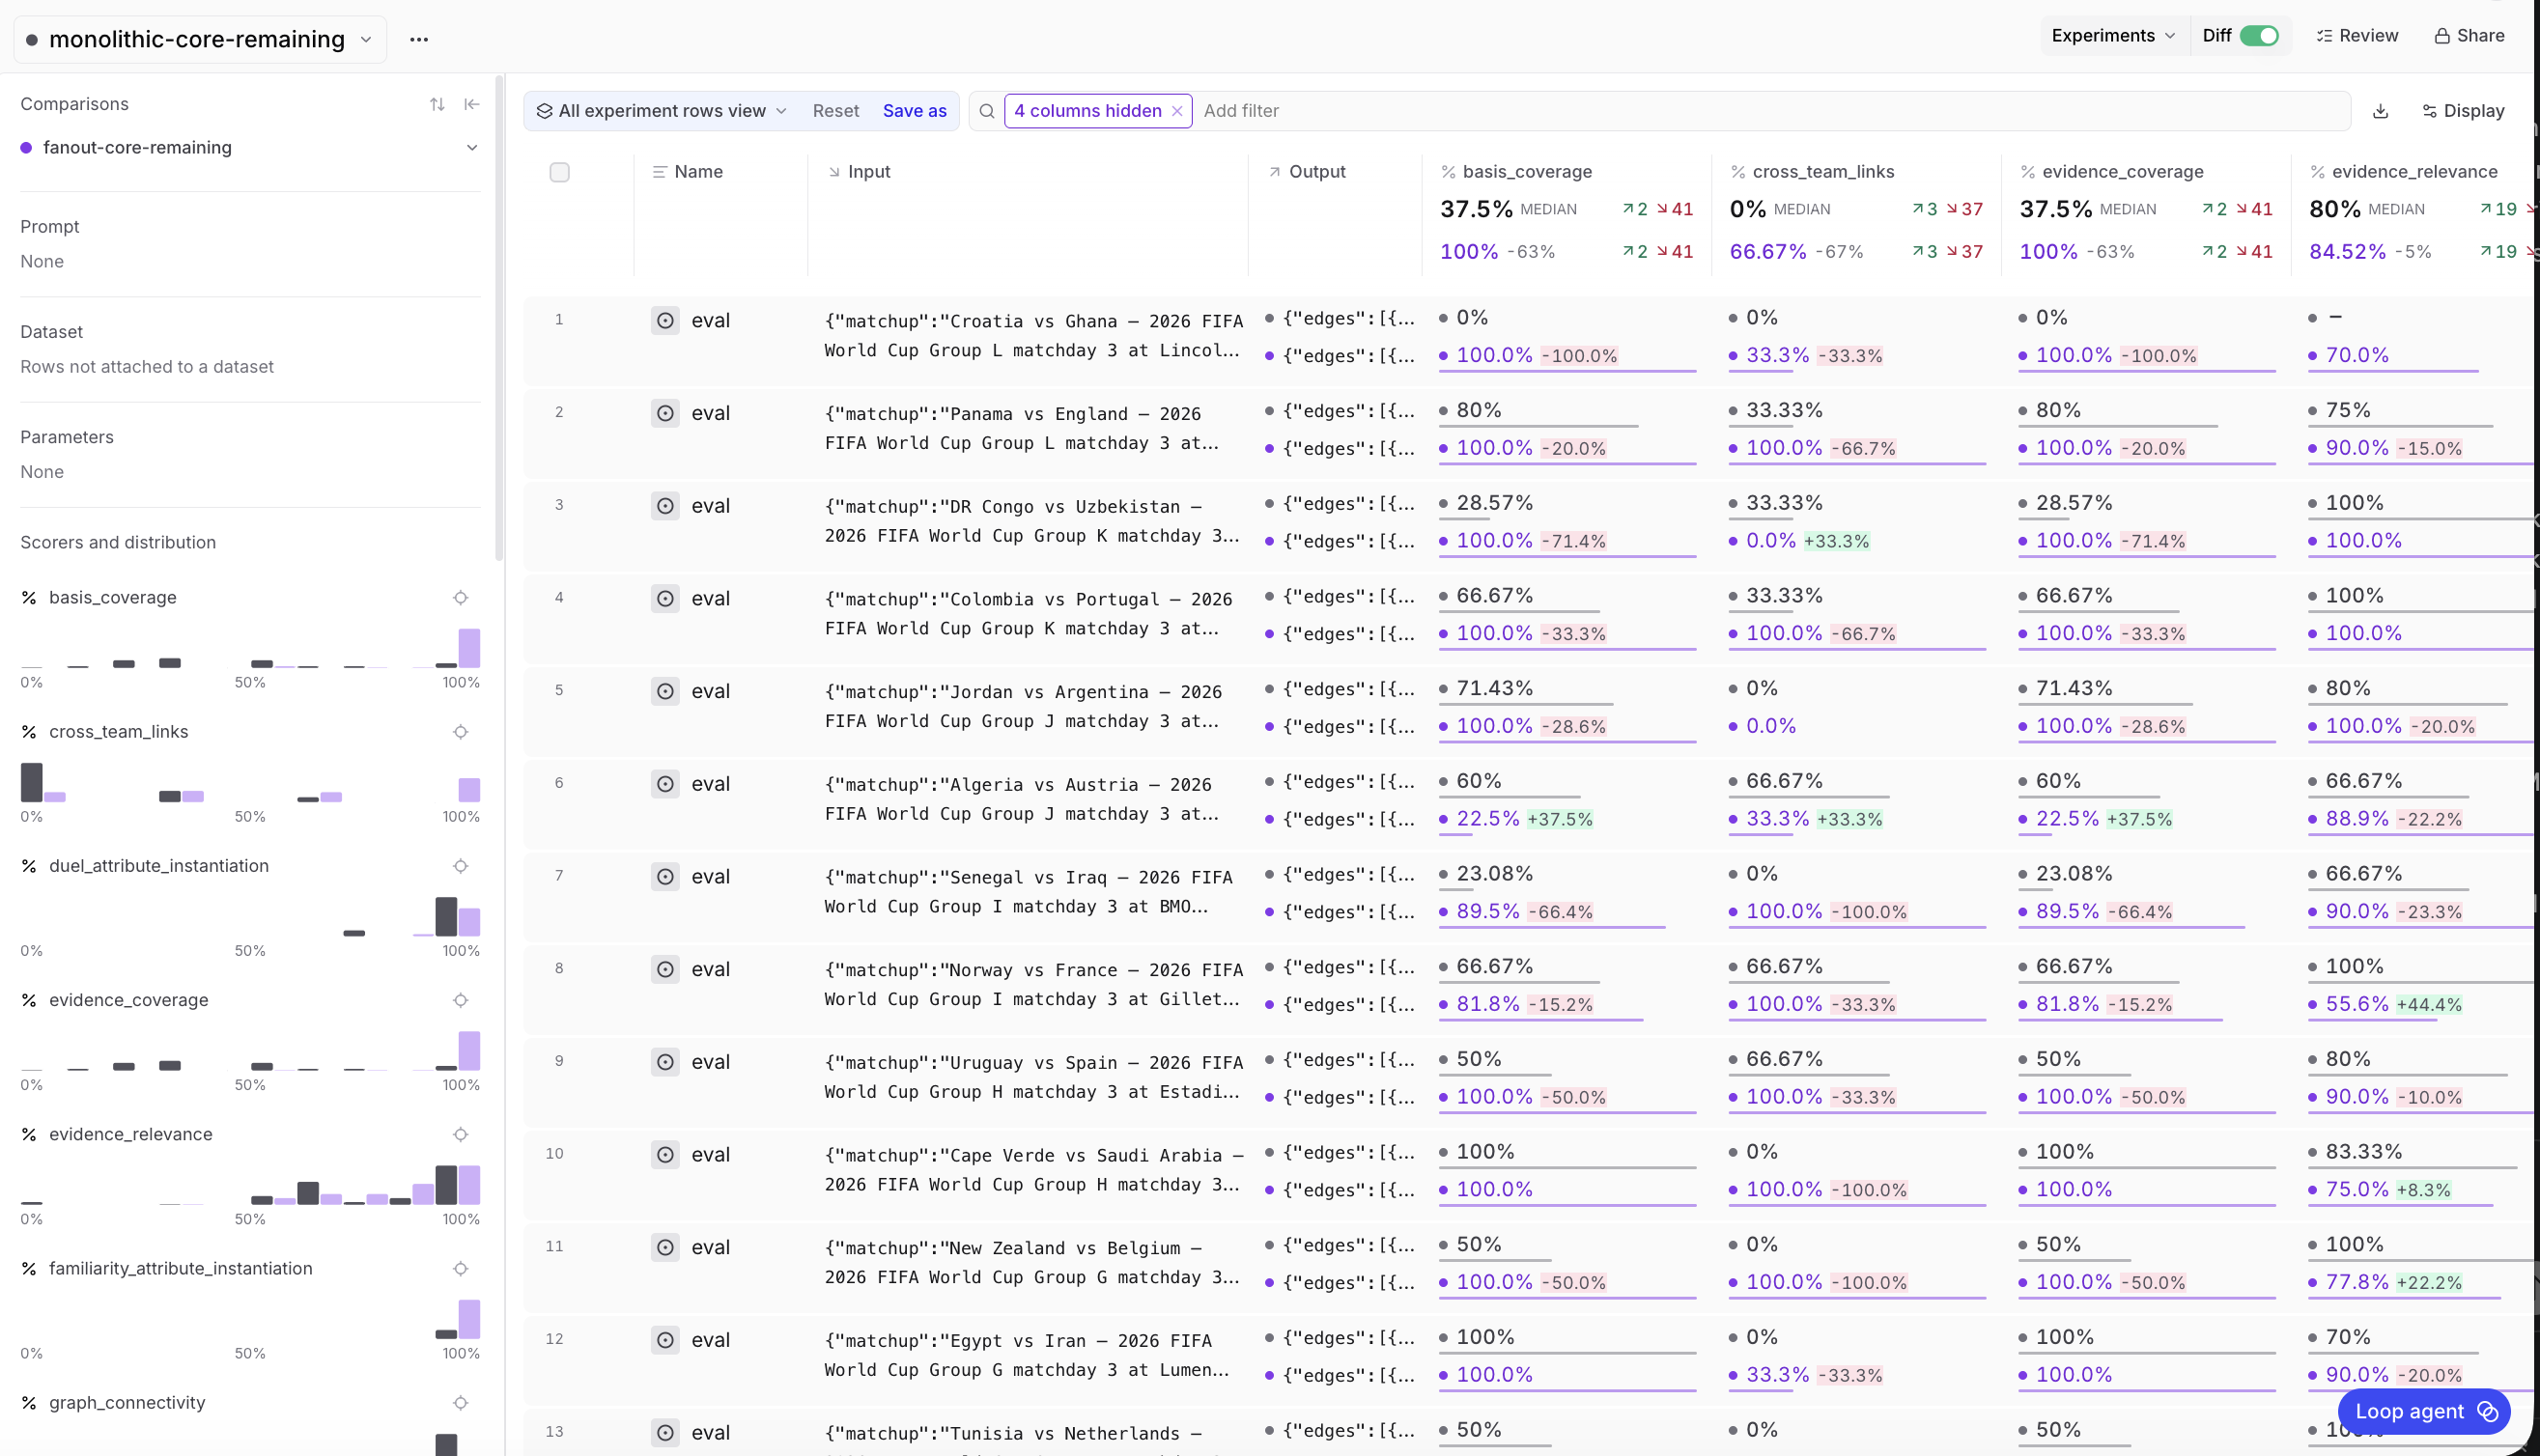Open the All experiment rows view dropdown
The height and width of the screenshot is (1456, 2540).
tap(662, 111)
